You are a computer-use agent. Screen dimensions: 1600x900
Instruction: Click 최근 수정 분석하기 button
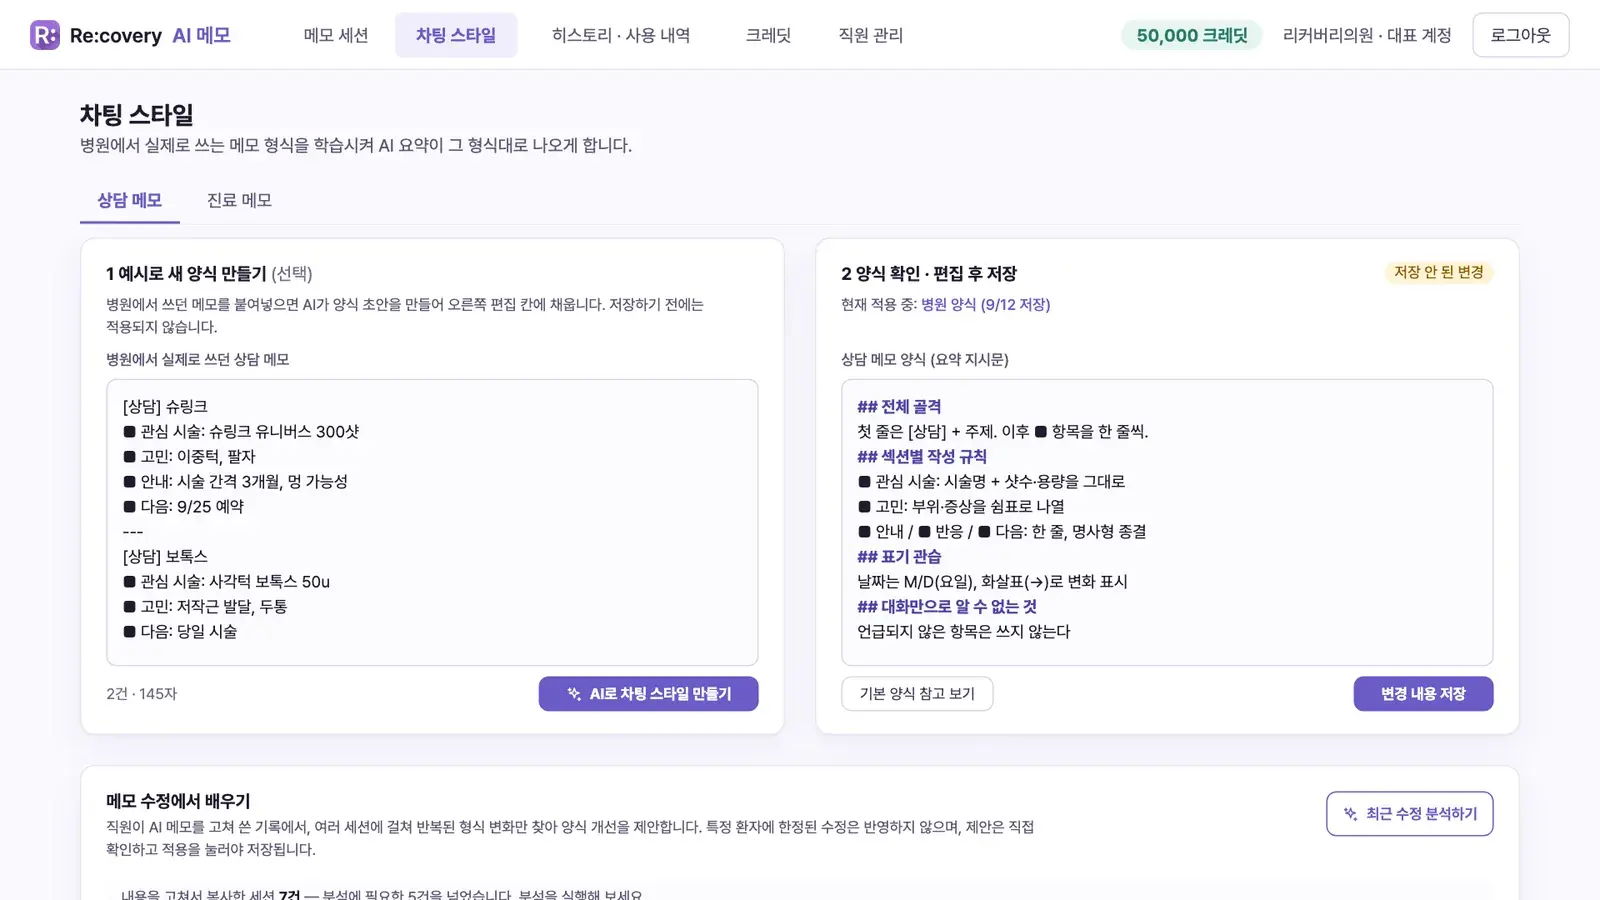click(1410, 814)
